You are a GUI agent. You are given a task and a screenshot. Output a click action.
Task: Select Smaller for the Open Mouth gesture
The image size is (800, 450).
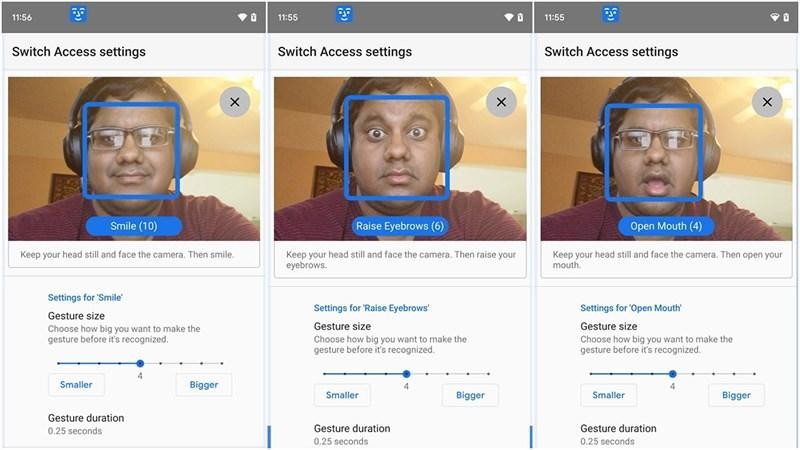pos(608,395)
